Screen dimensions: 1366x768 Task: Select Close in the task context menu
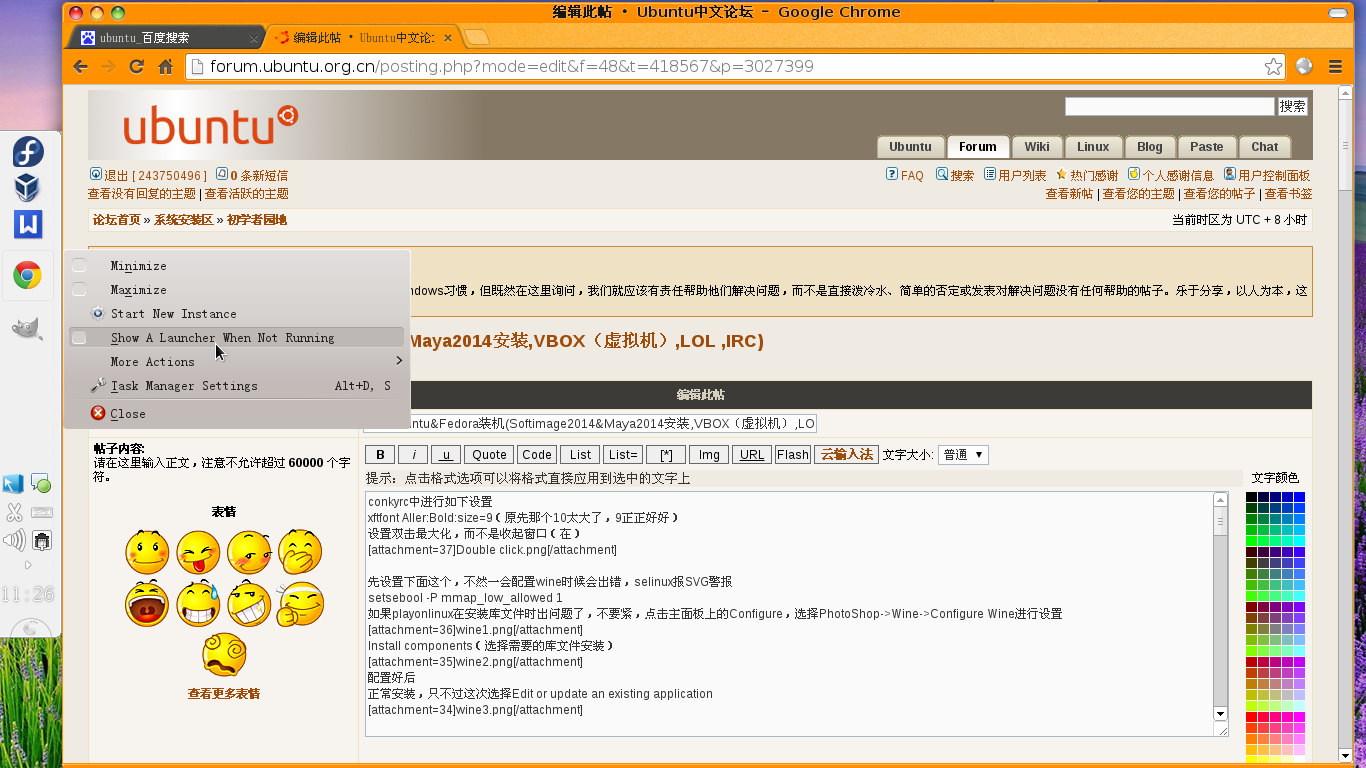point(236,413)
